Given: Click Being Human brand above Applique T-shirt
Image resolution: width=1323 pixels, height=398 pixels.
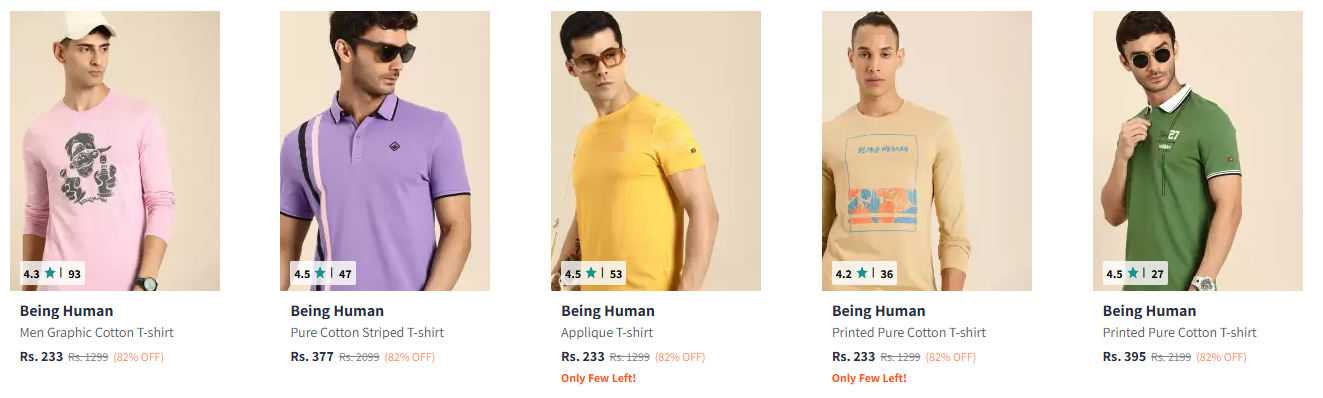Looking at the screenshot, I should tap(608, 311).
